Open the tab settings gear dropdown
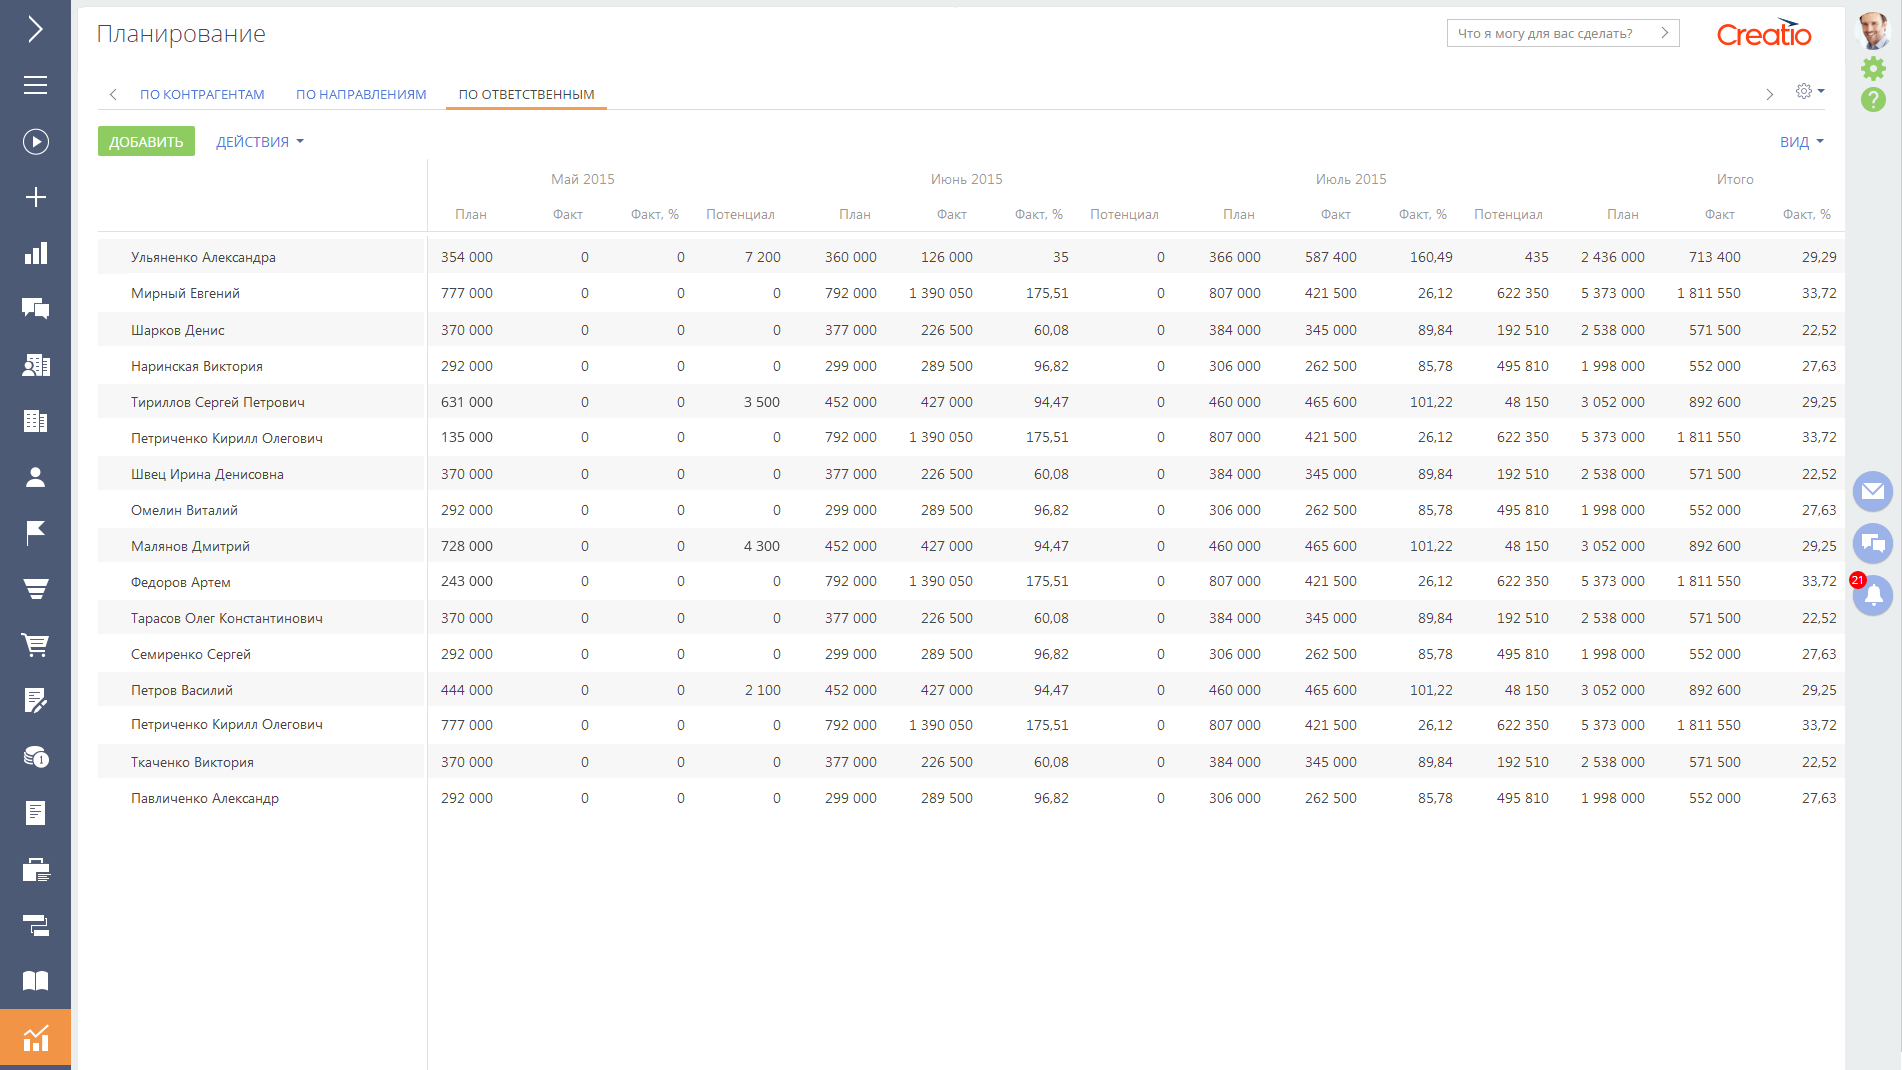The height and width of the screenshot is (1070, 1902). [x=1810, y=91]
